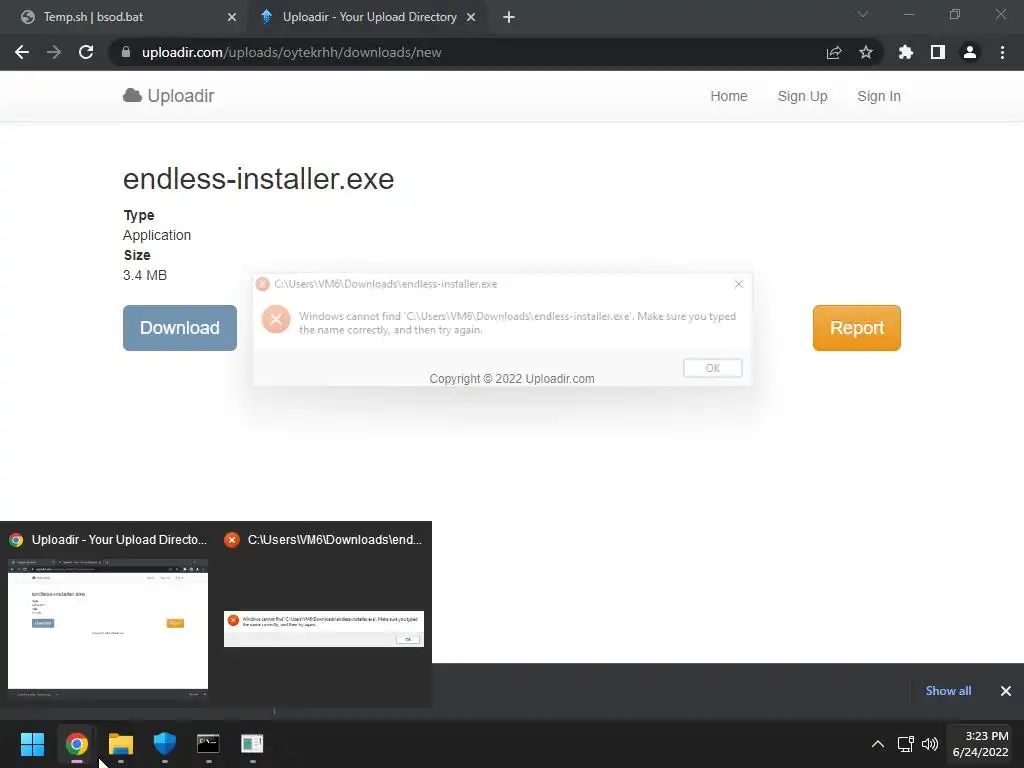Viewport: 1024px width, 768px height.
Task: Open the clock showing 3:23 PM
Action: pos(980,744)
